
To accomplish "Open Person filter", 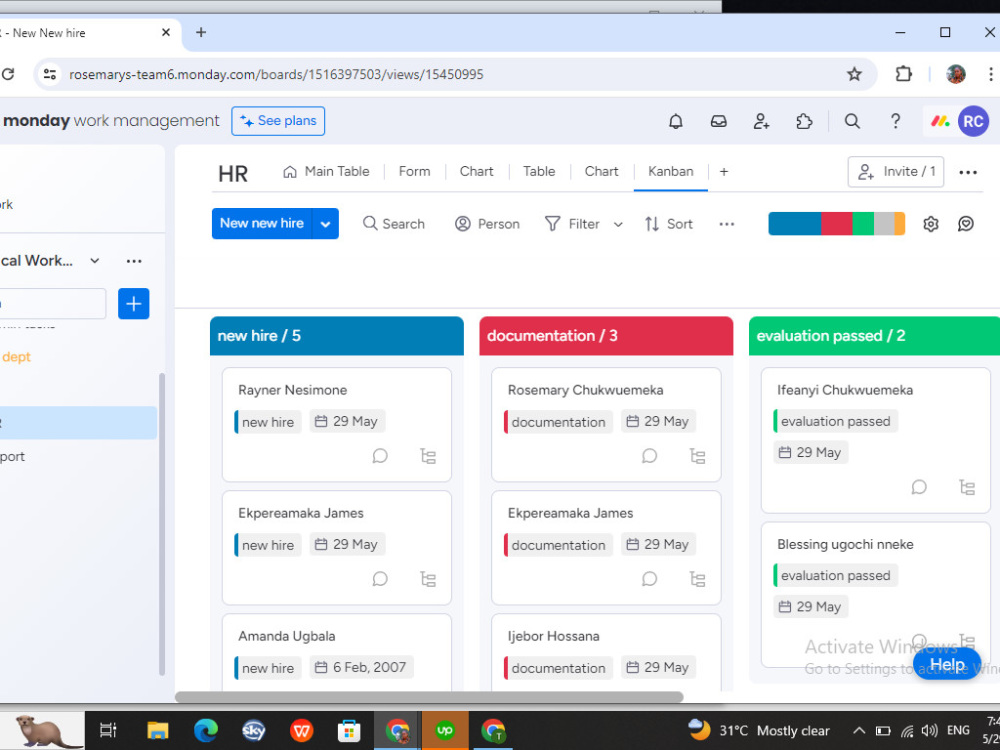I will (x=487, y=224).
